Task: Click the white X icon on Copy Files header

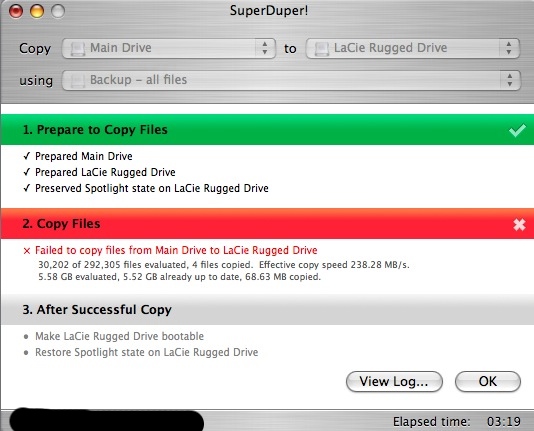Action: pyautogui.click(x=519, y=224)
